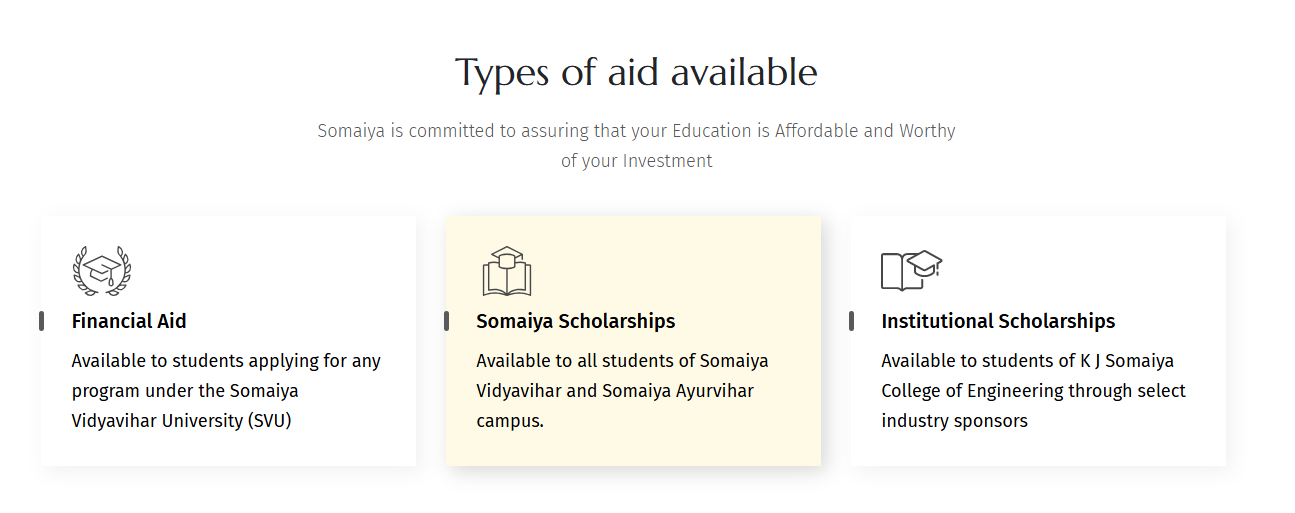This screenshot has height=513, width=1295.
Task: Select the Institutional Scholarships card description
Action: (x=1033, y=390)
